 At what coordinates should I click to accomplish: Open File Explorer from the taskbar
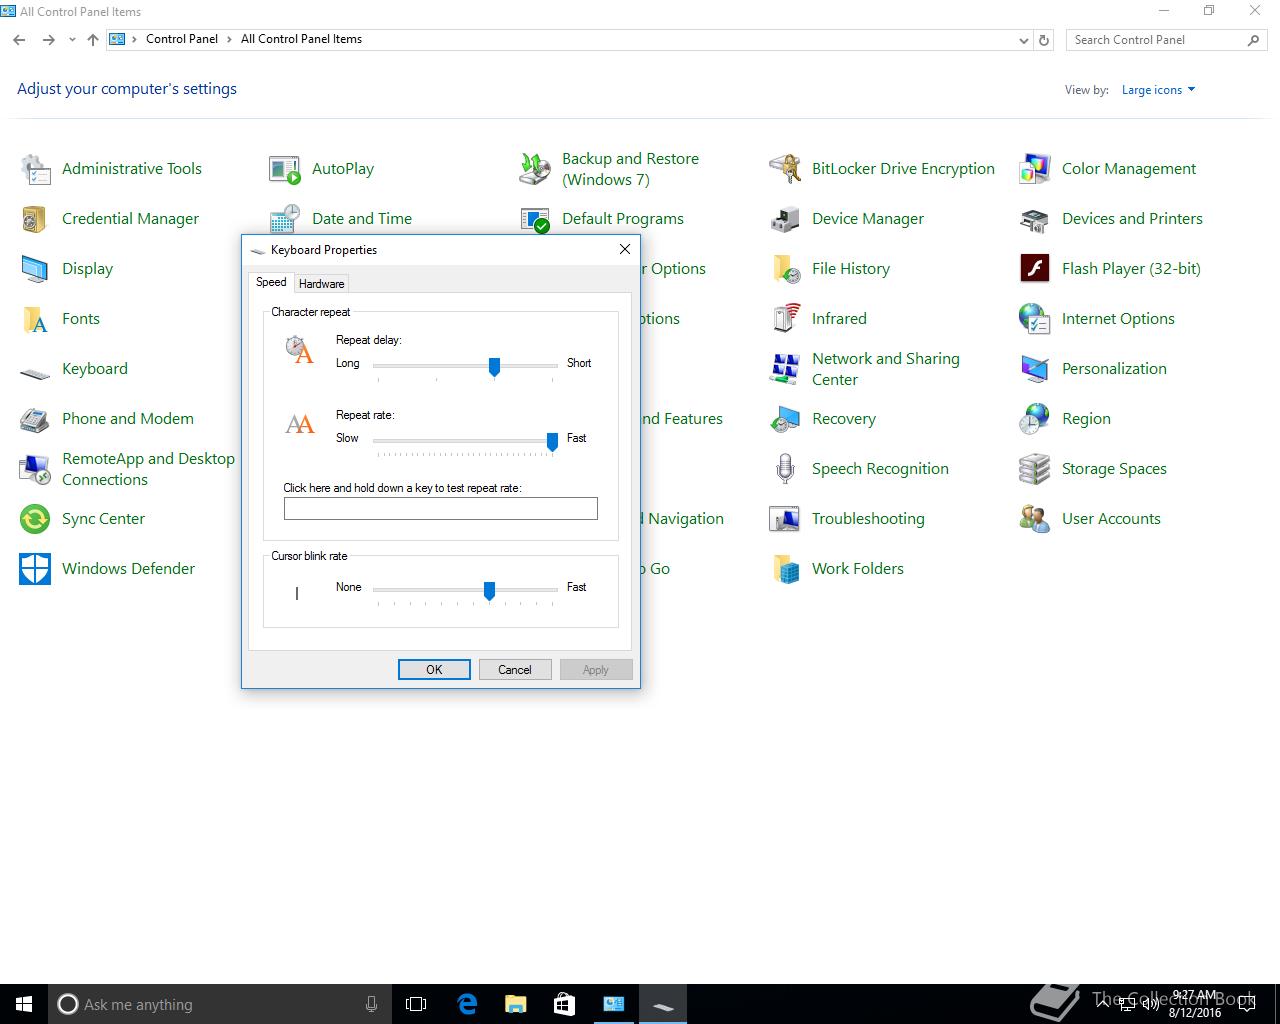coord(515,1004)
